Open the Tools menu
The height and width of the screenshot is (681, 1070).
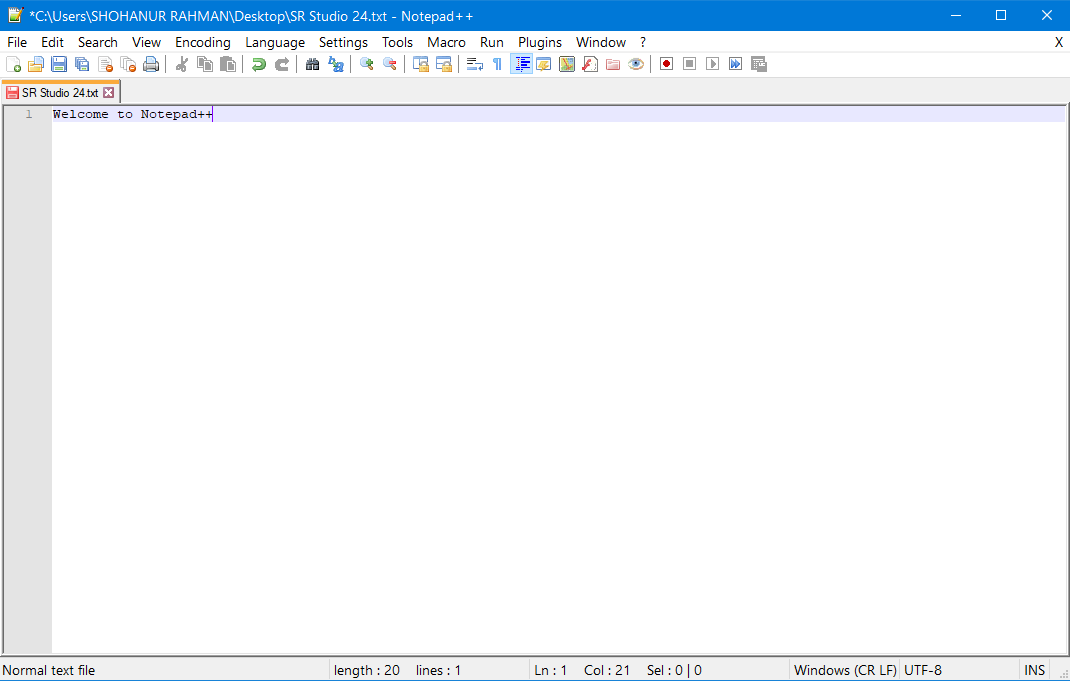[397, 42]
